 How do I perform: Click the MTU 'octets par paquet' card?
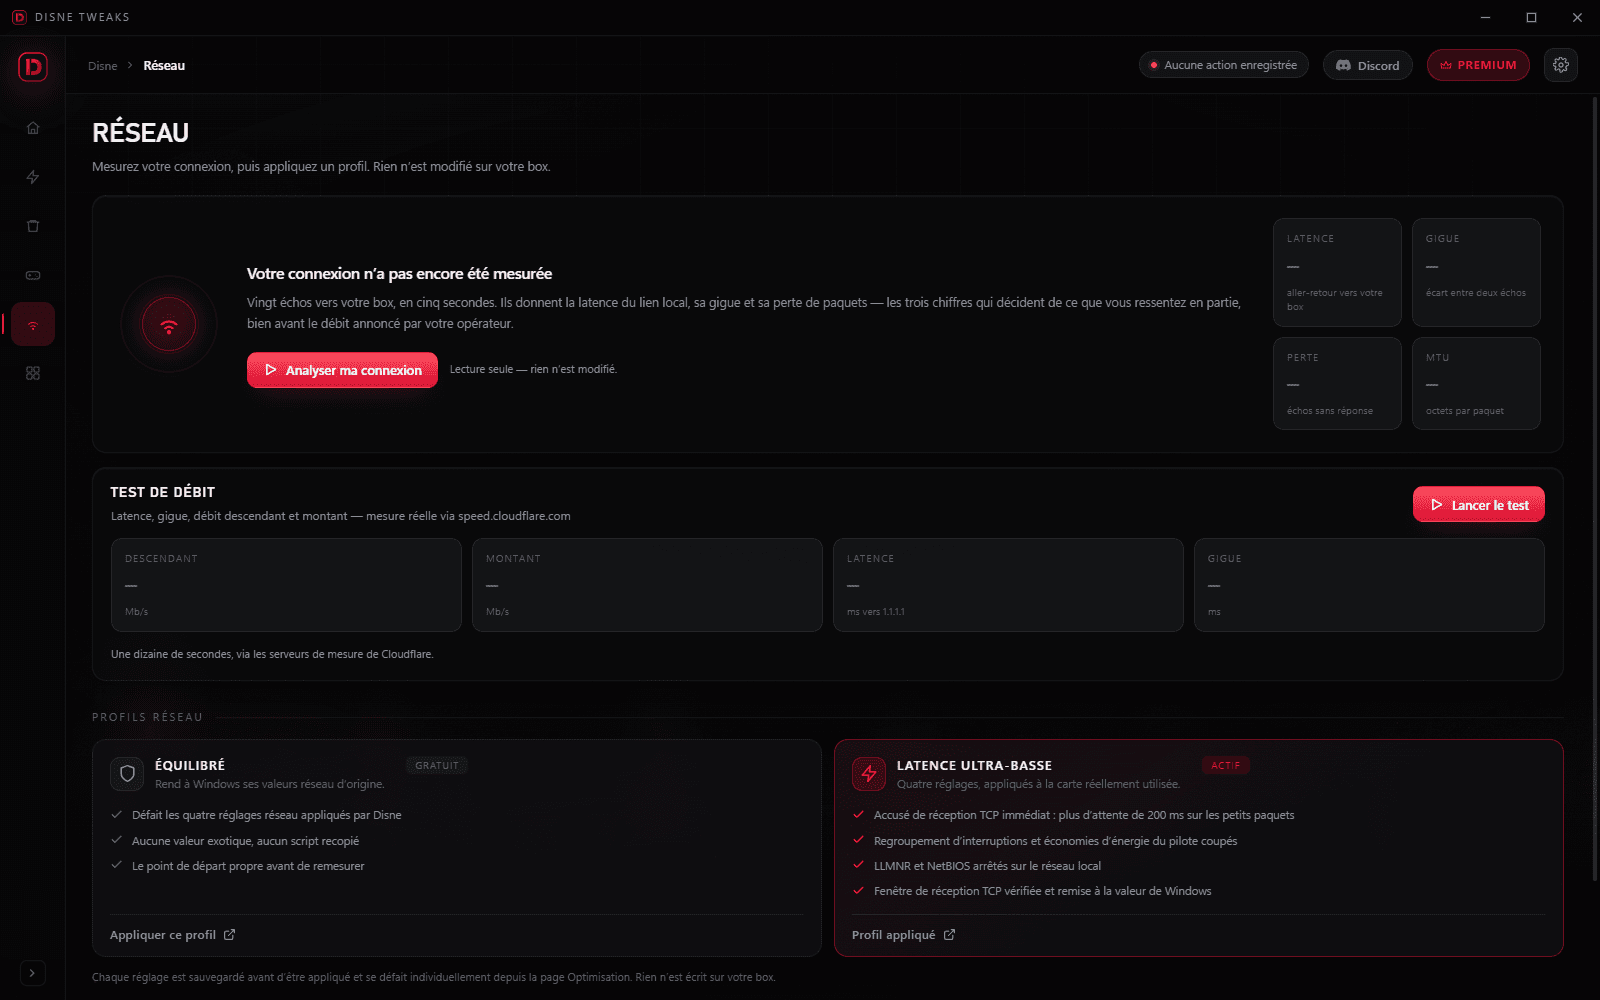[1476, 383]
